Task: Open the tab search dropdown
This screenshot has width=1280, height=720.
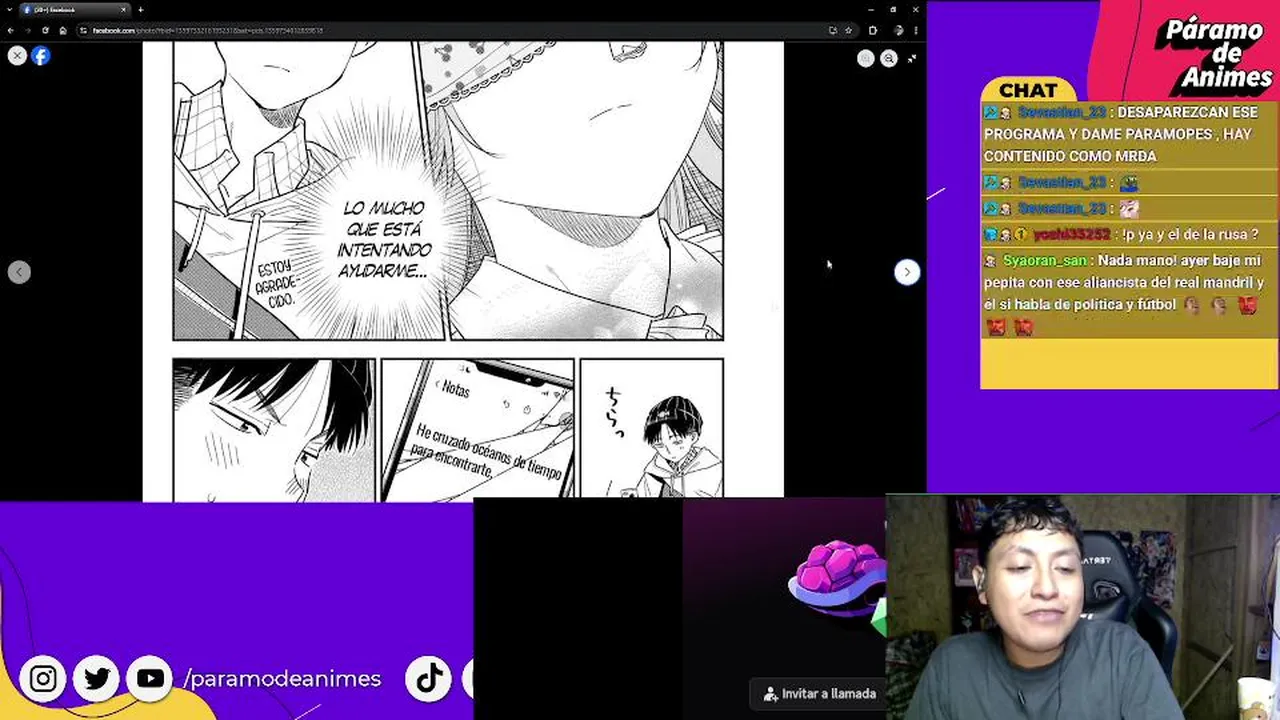Action: coord(10,10)
